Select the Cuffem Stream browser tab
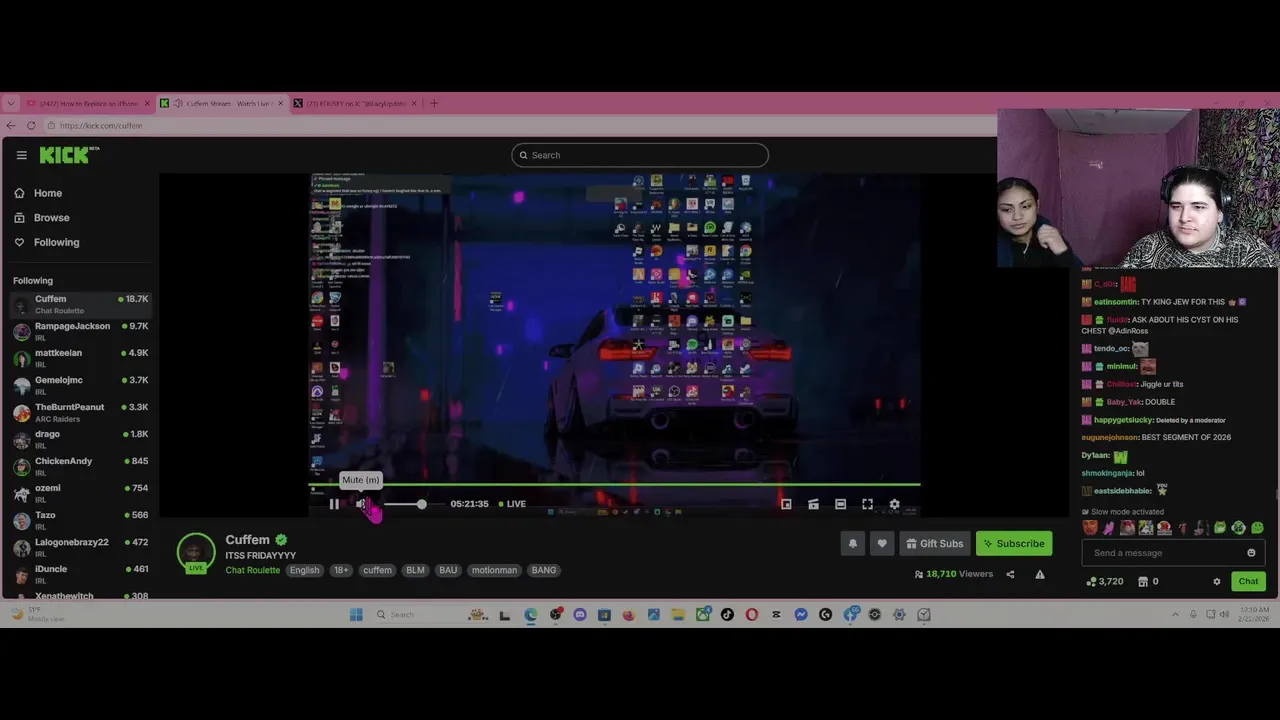Screen dimensions: 1280x720 click(222, 103)
